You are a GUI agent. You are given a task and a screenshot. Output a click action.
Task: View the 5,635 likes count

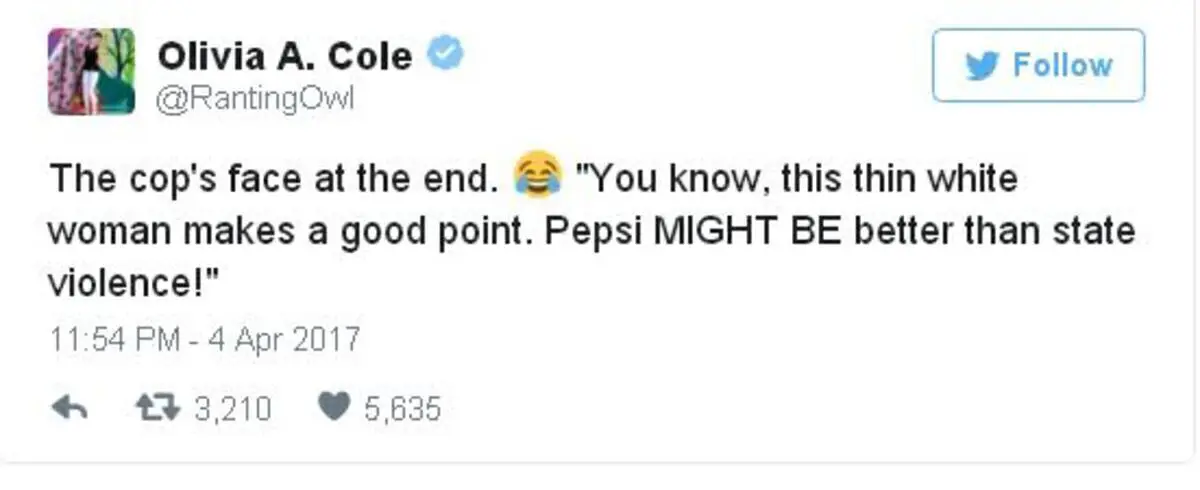(401, 409)
